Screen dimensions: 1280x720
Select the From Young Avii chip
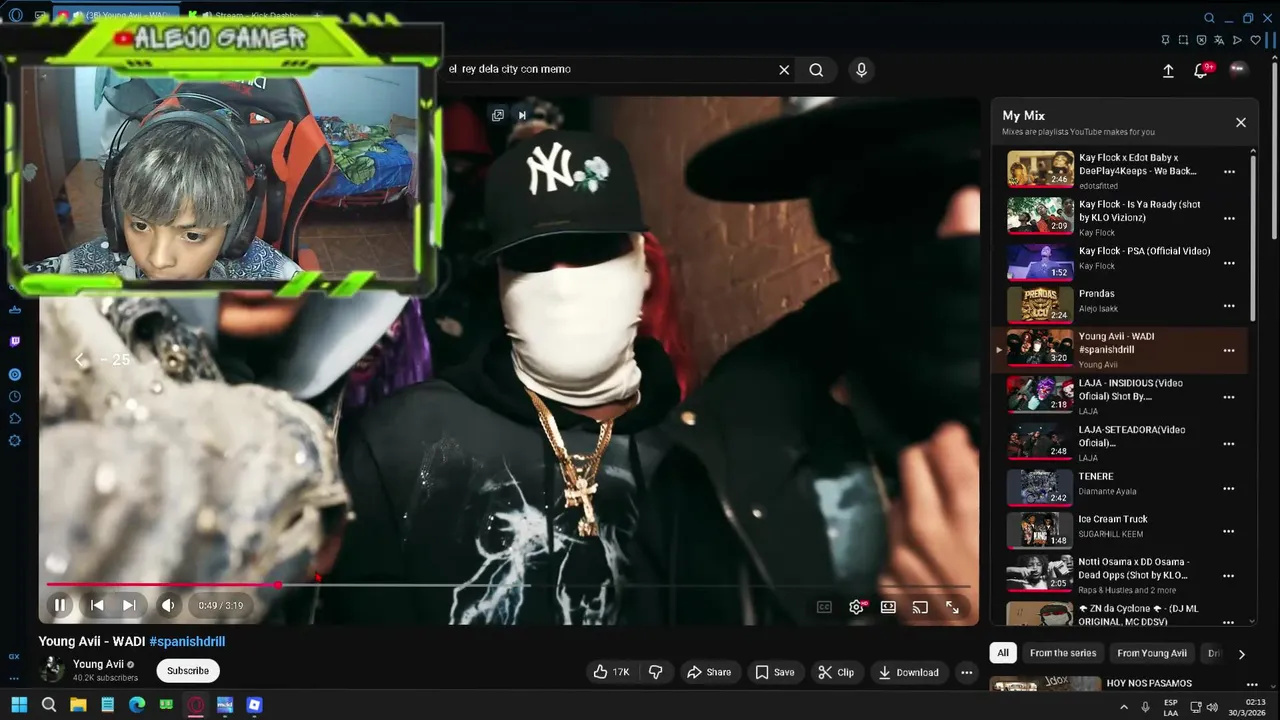point(1152,653)
